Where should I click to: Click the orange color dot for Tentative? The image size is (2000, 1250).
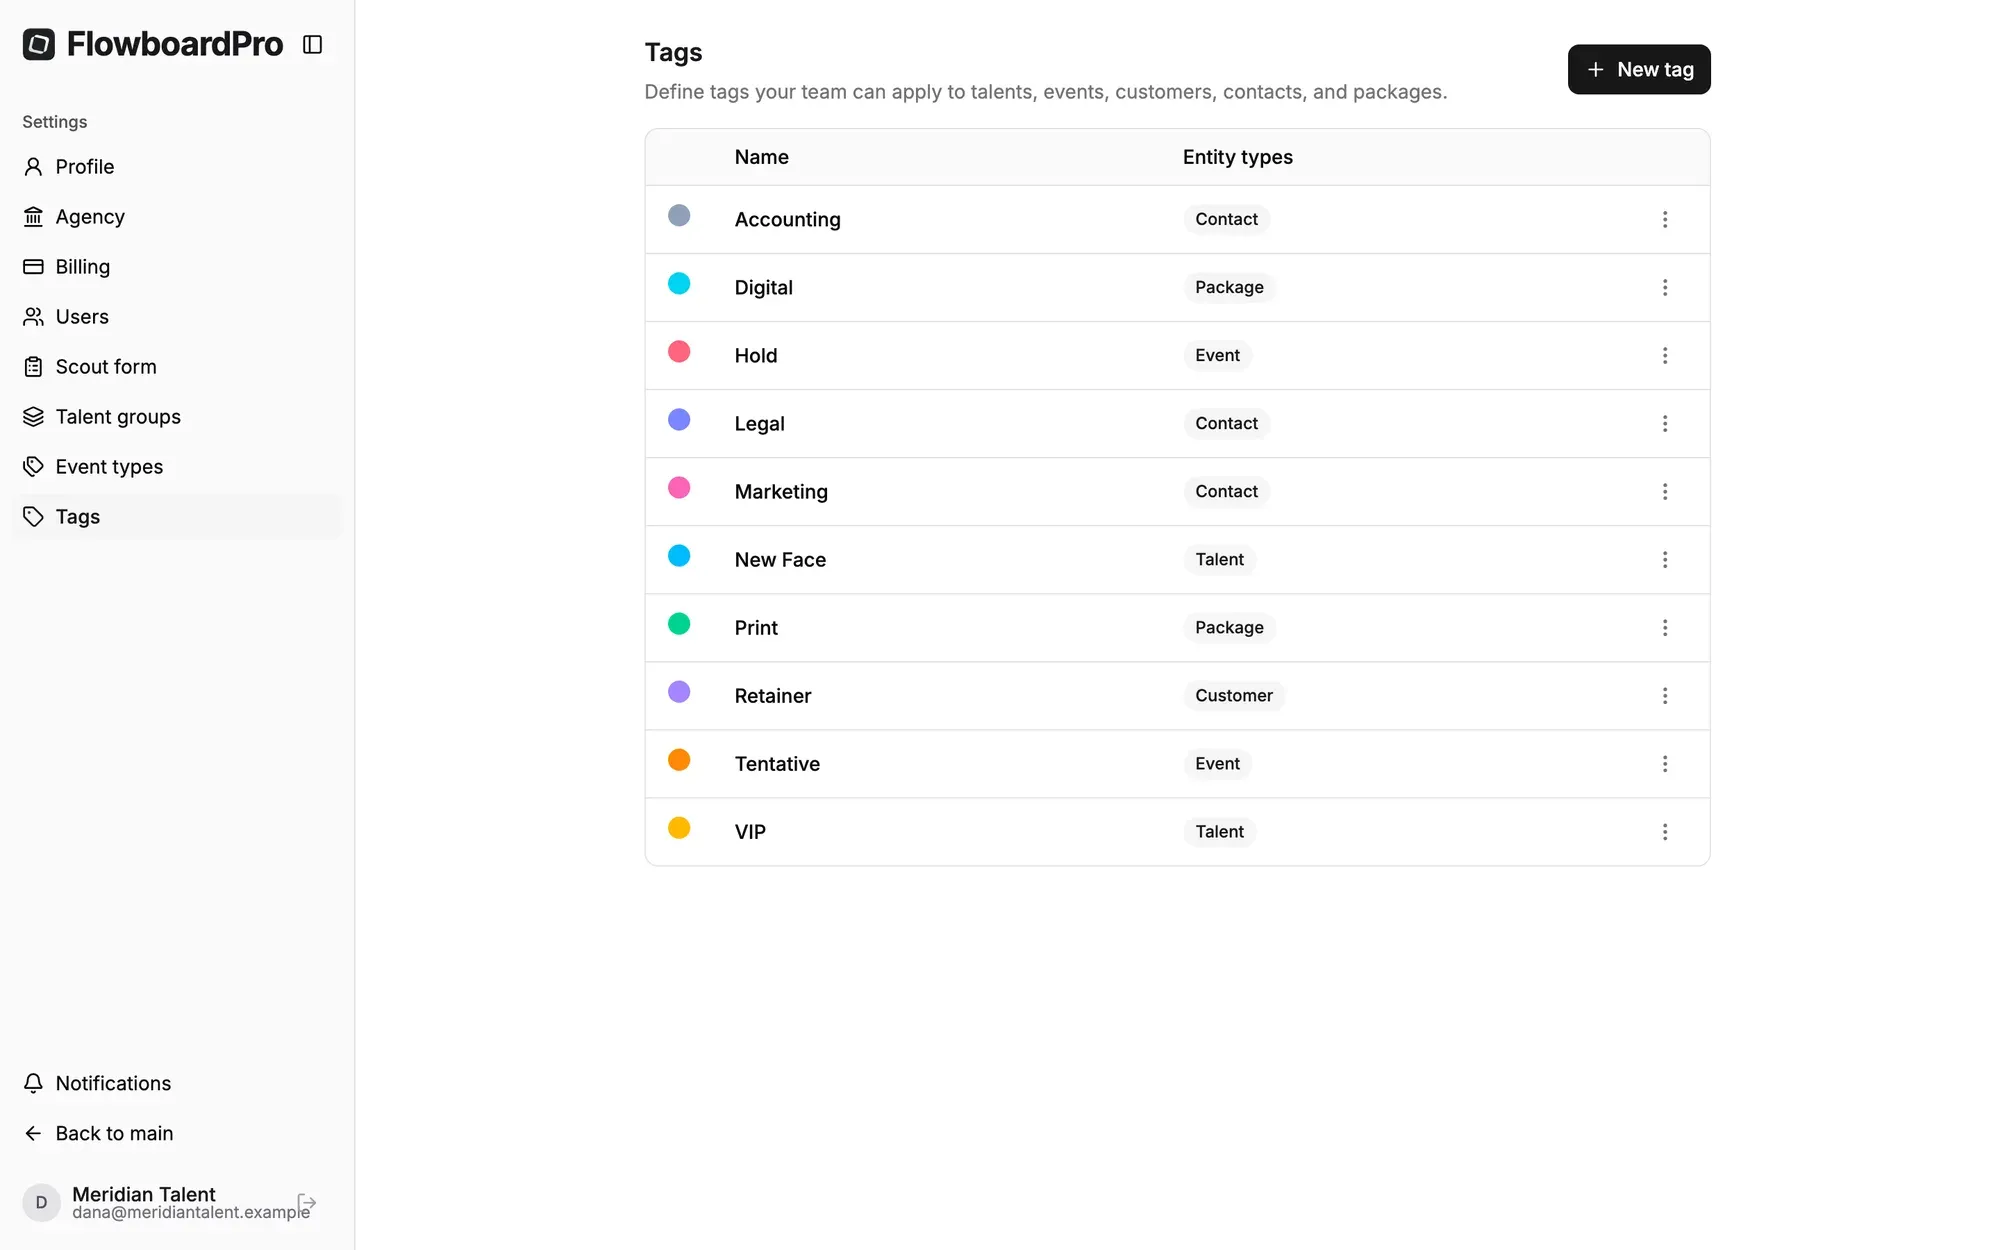[679, 759]
